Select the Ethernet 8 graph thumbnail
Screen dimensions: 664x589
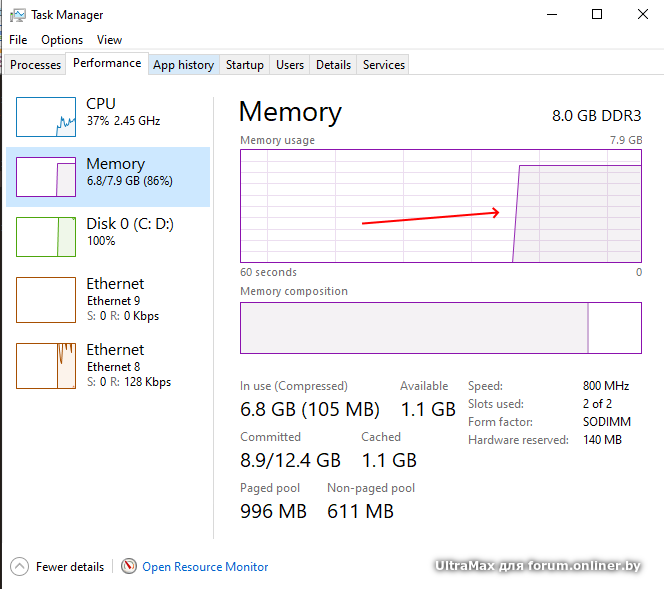click(x=46, y=365)
